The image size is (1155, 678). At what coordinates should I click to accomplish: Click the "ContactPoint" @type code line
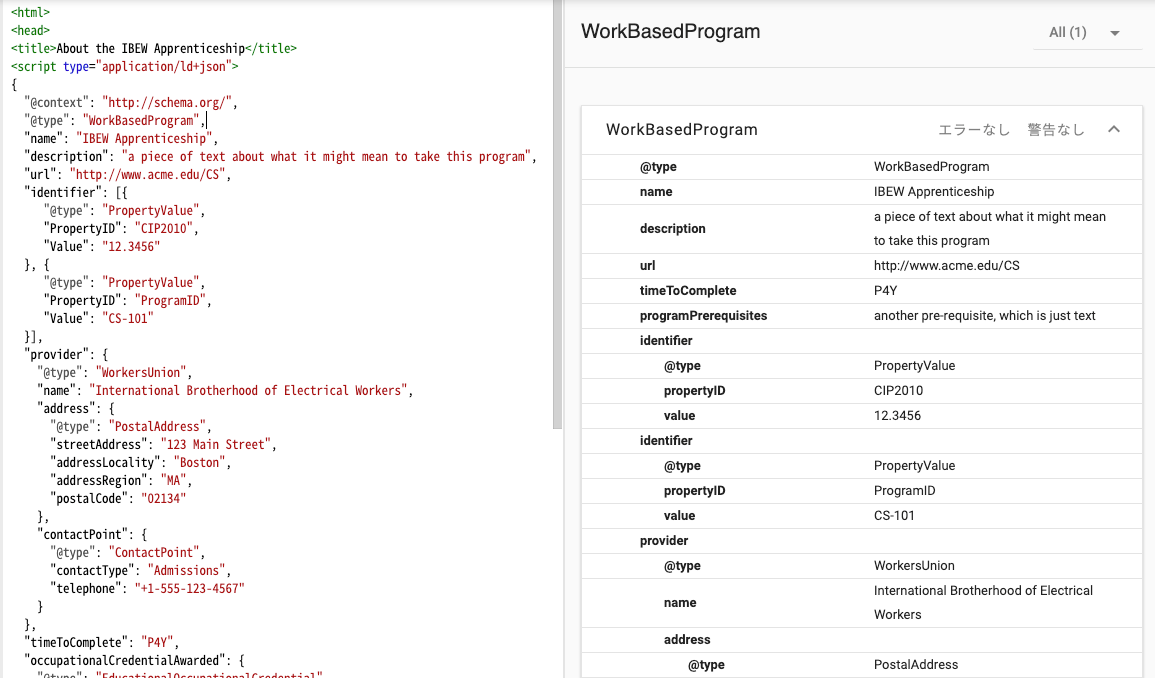coord(127,553)
